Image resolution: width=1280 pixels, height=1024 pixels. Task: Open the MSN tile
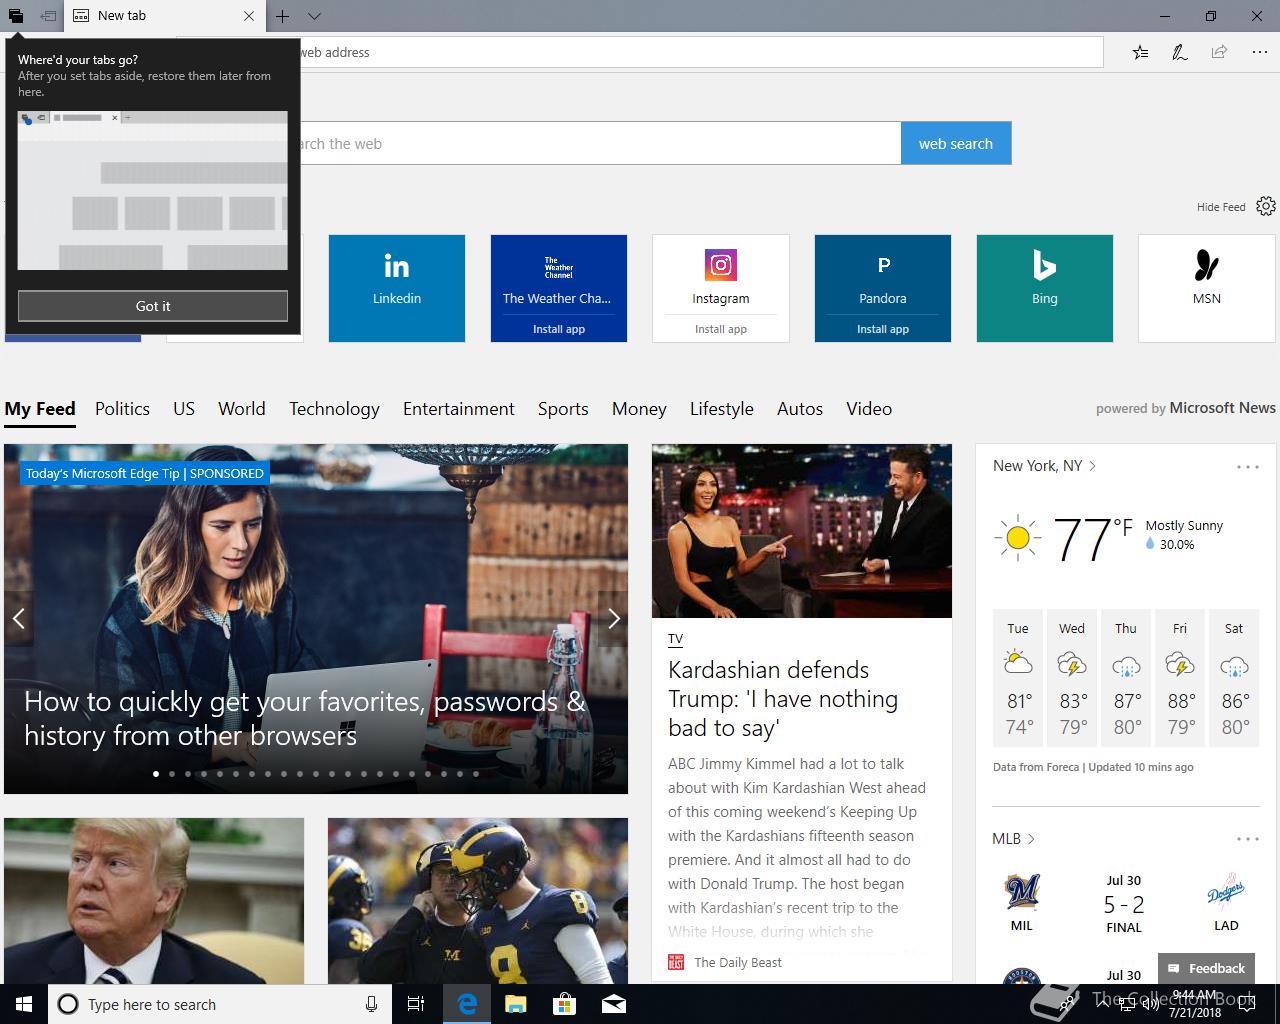pyautogui.click(x=1207, y=288)
